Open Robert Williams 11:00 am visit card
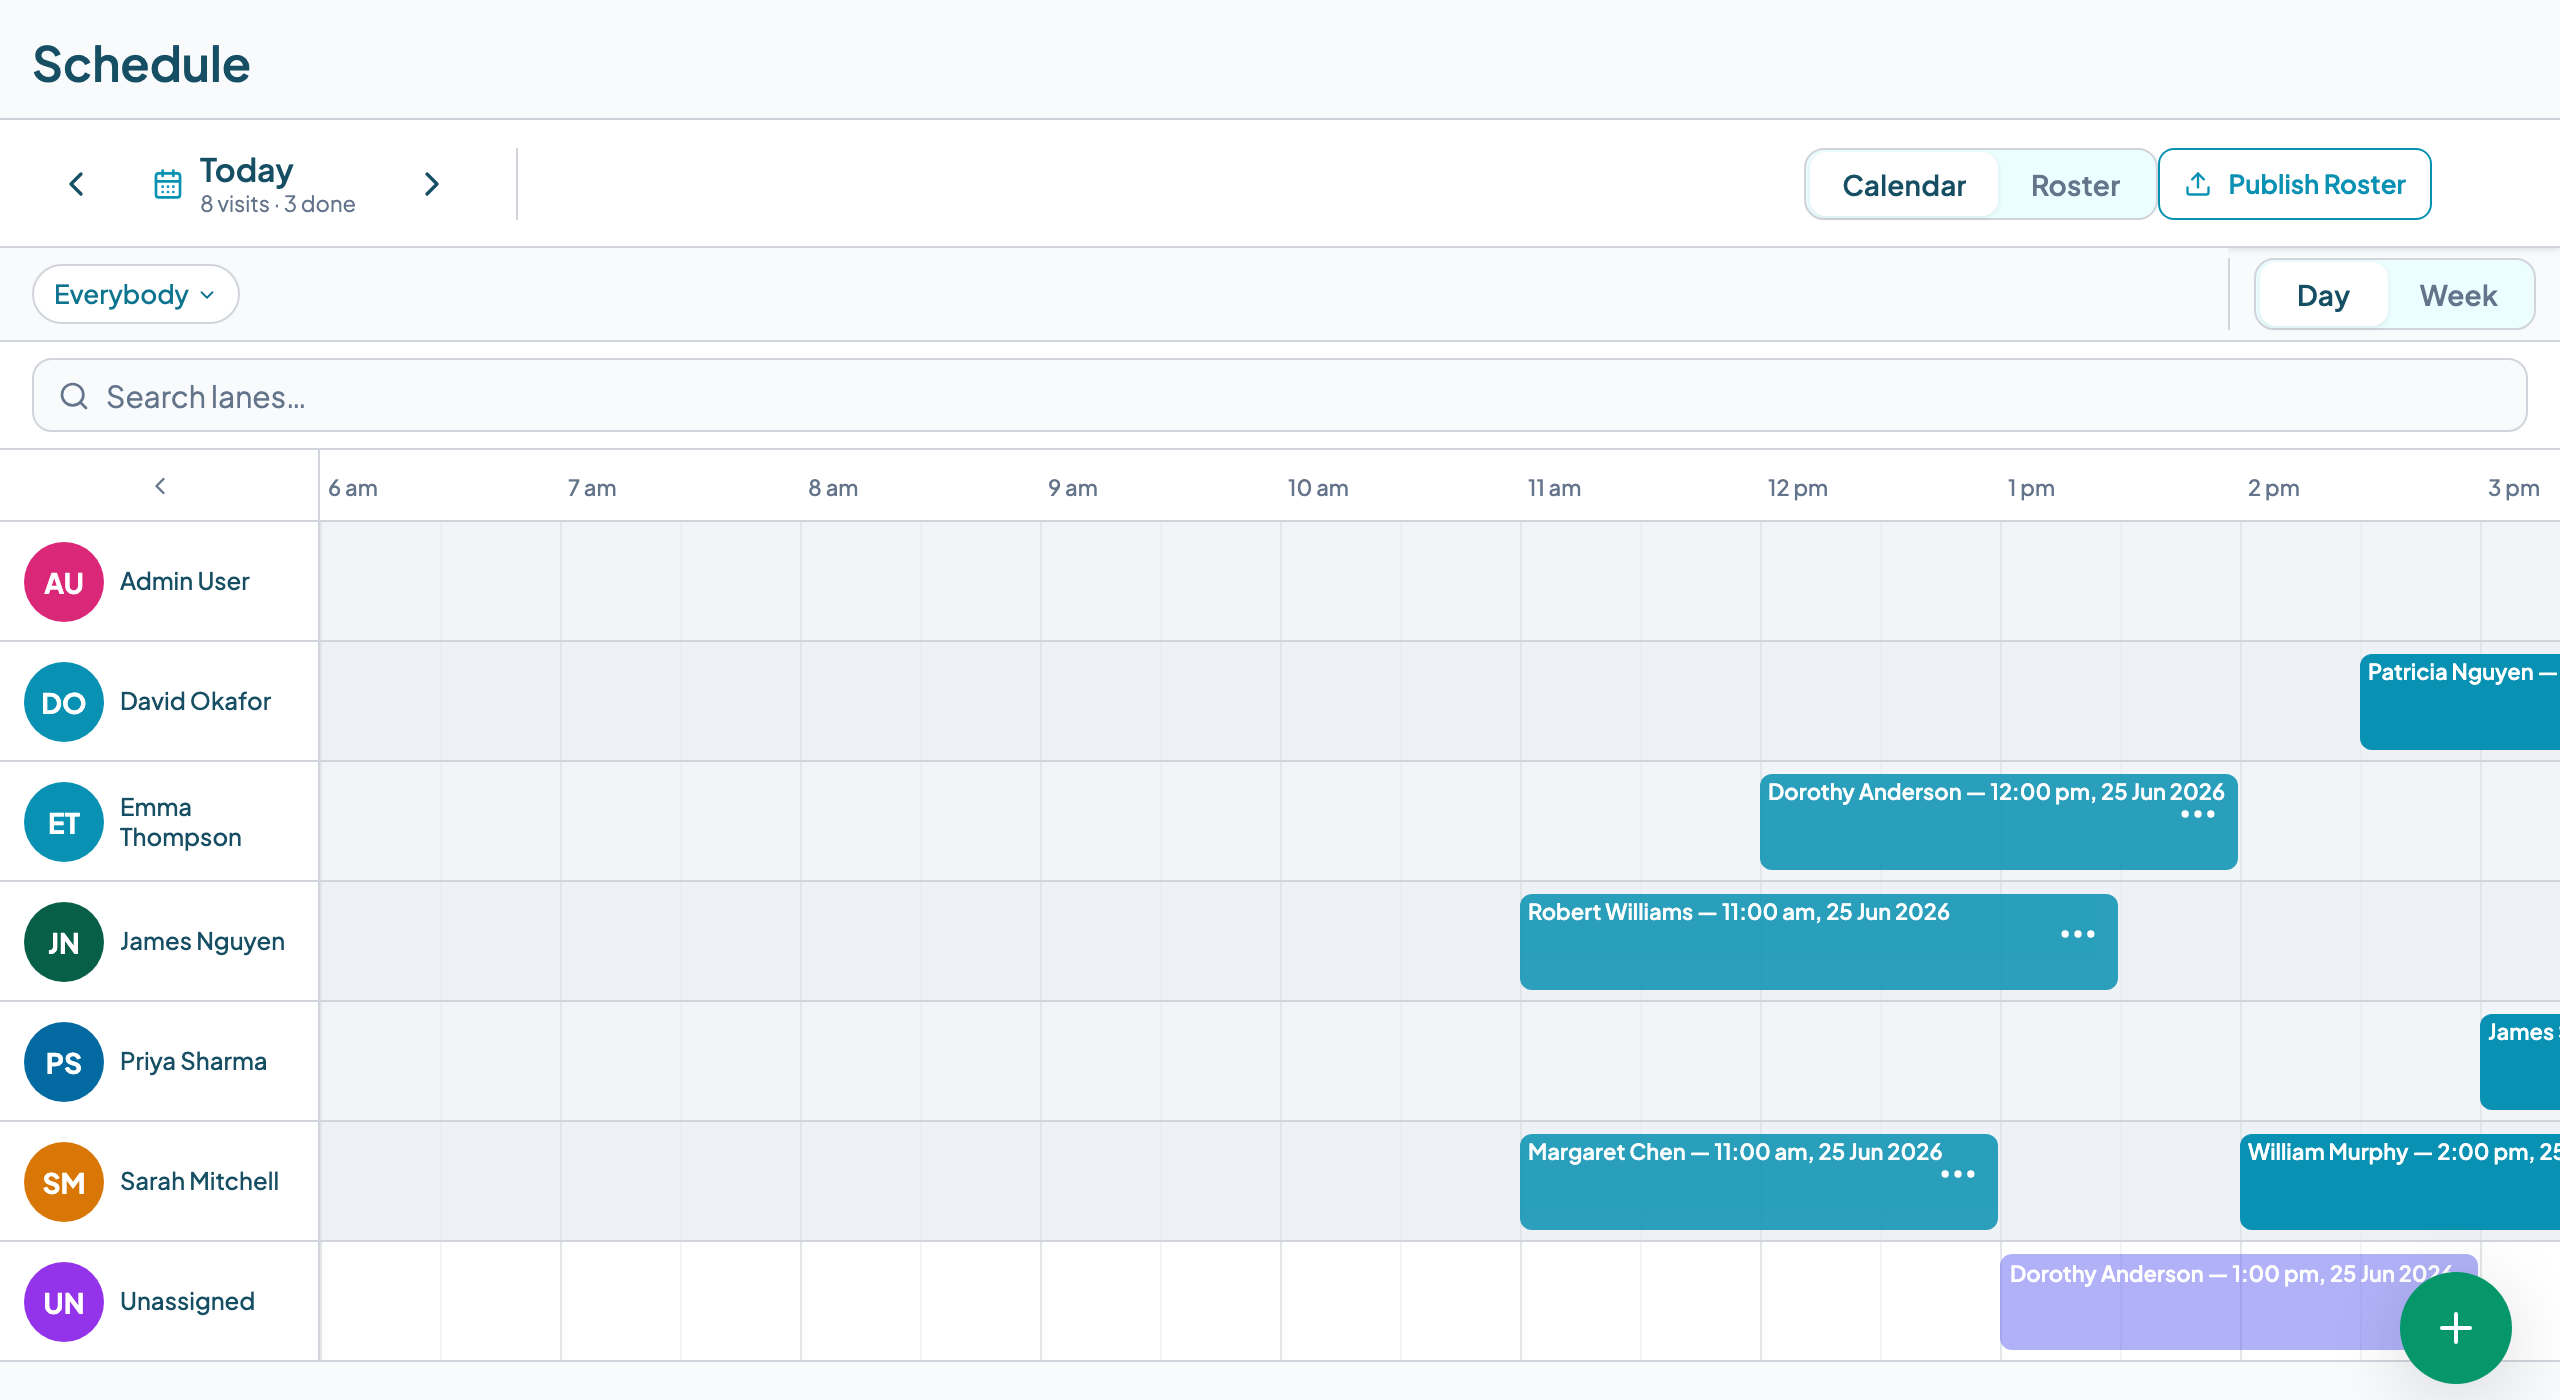Screen dimensions: 2560x1400 click(x=1819, y=942)
